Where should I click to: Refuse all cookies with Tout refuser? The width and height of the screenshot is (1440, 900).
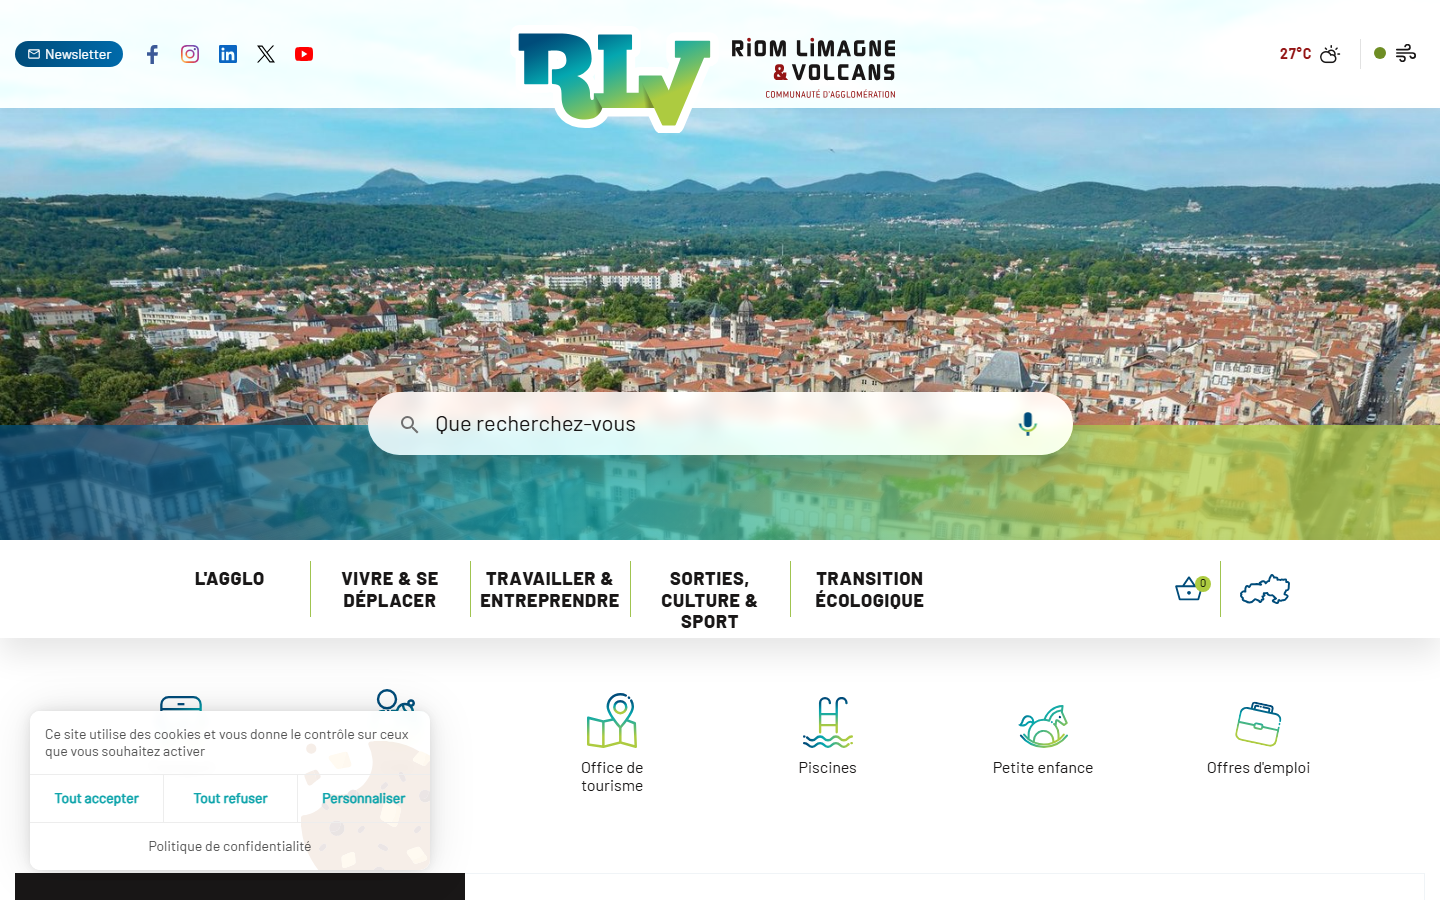(230, 798)
